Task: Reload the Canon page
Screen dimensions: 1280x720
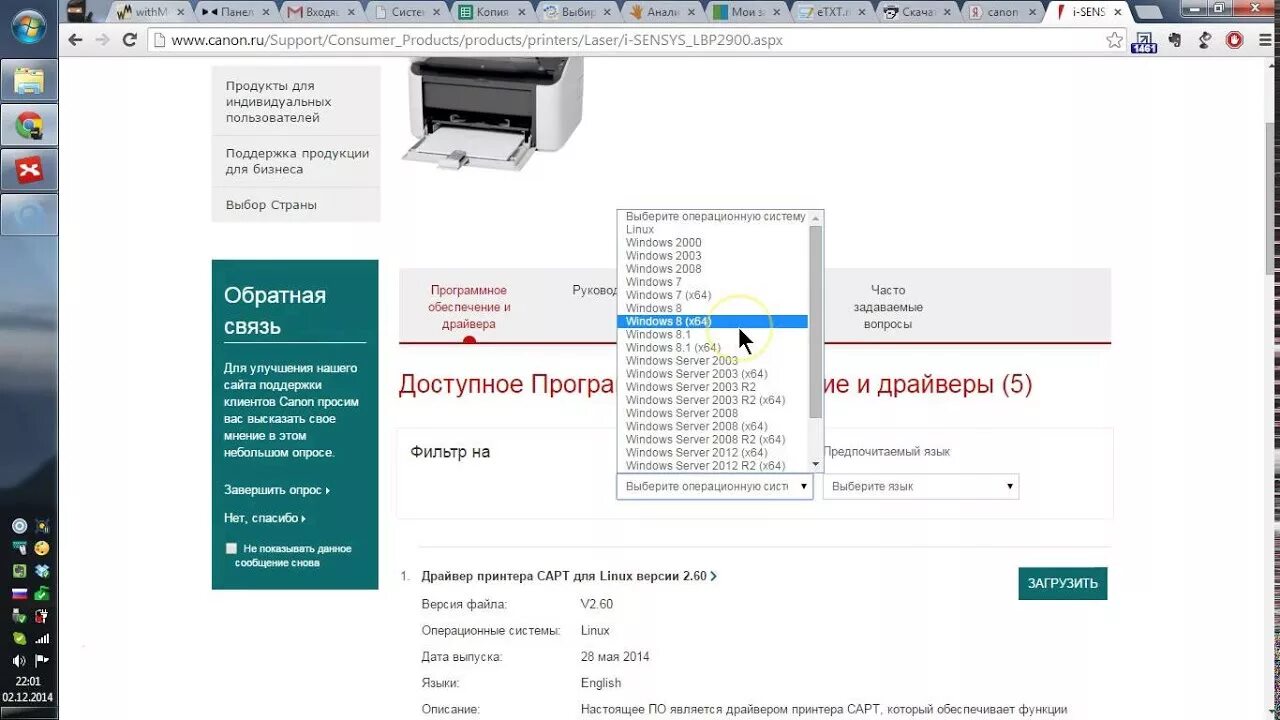Action: (x=130, y=40)
